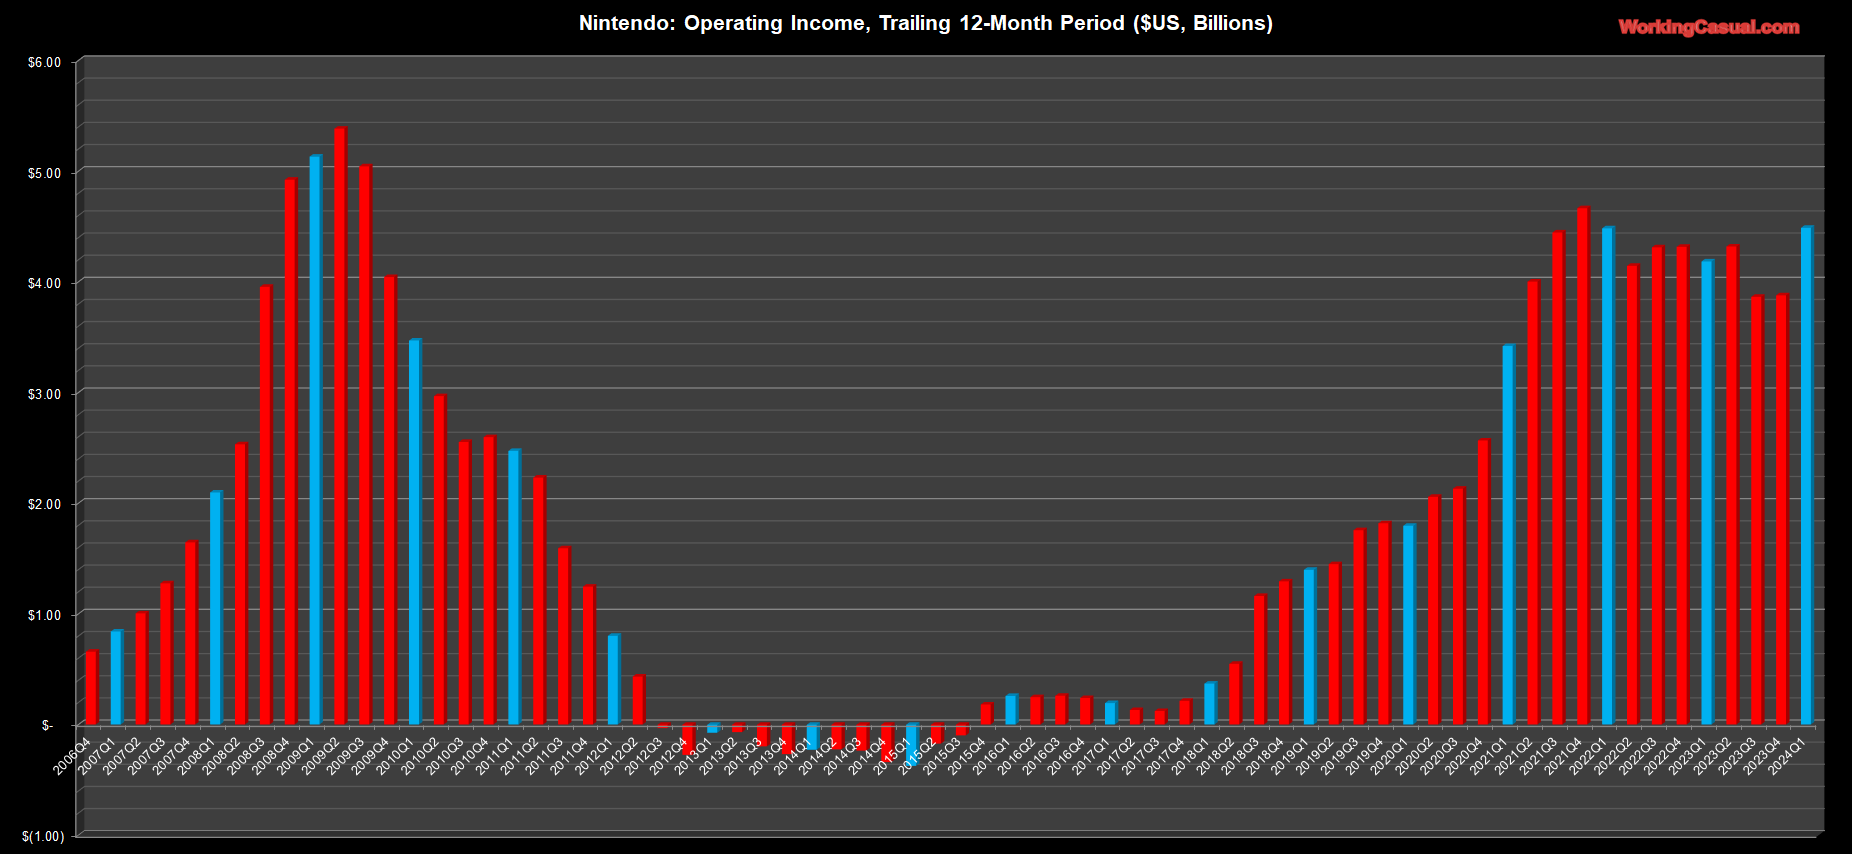Select the red 2008Q4 bar
This screenshot has height=854, width=1852.
tap(291, 452)
